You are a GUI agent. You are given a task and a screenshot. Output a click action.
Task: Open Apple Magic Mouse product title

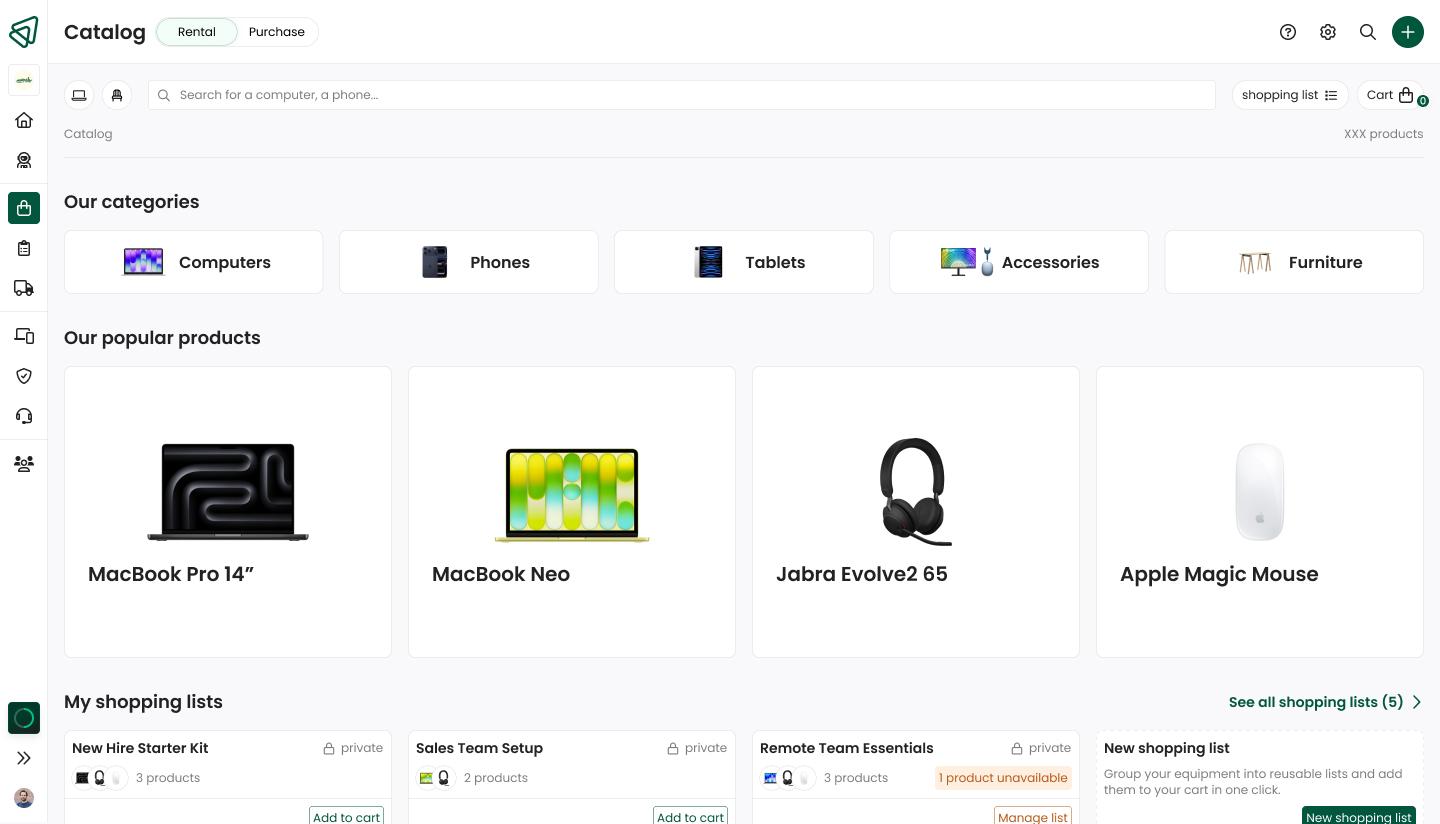1219,574
